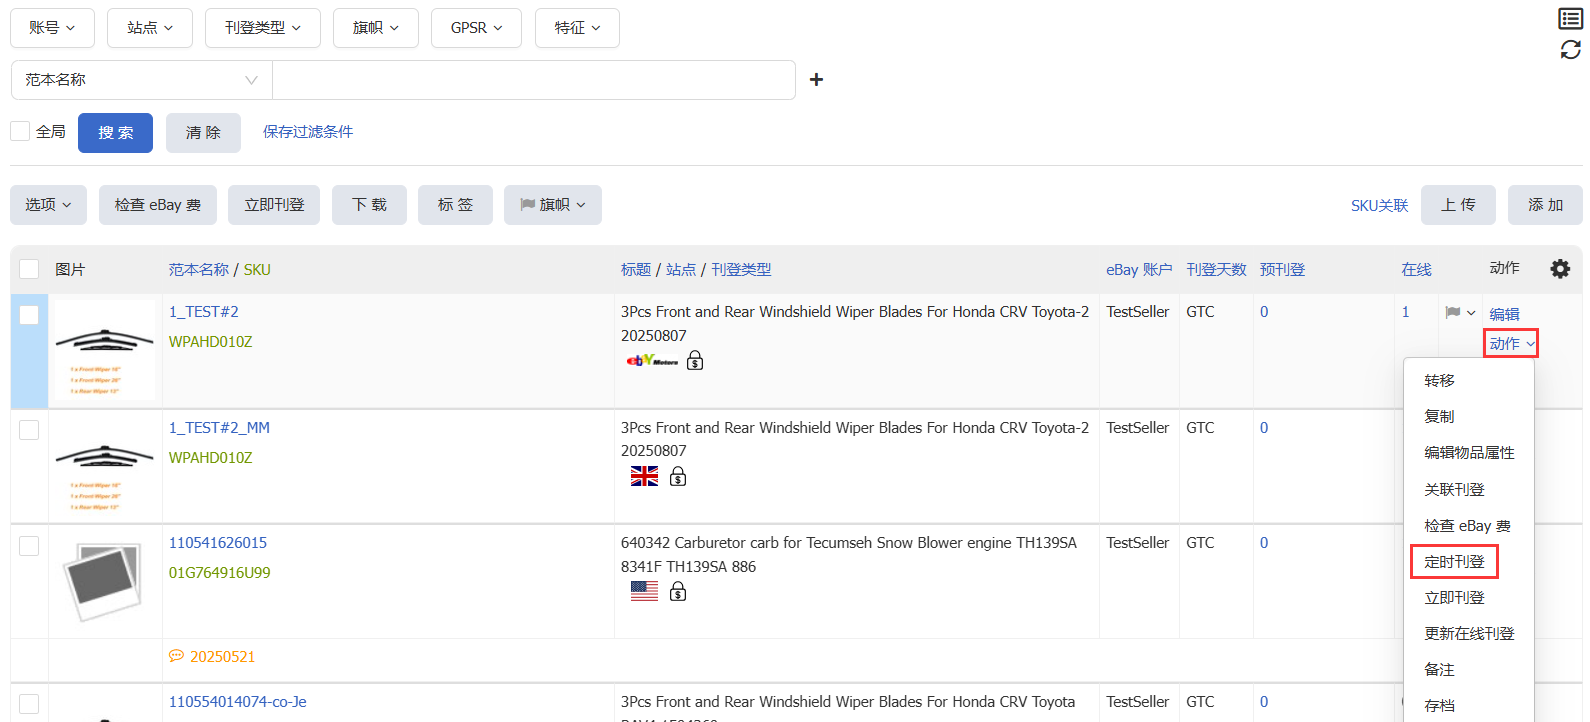Expand the 账号 filter dropdown
The height and width of the screenshot is (722, 1590).
tap(52, 28)
